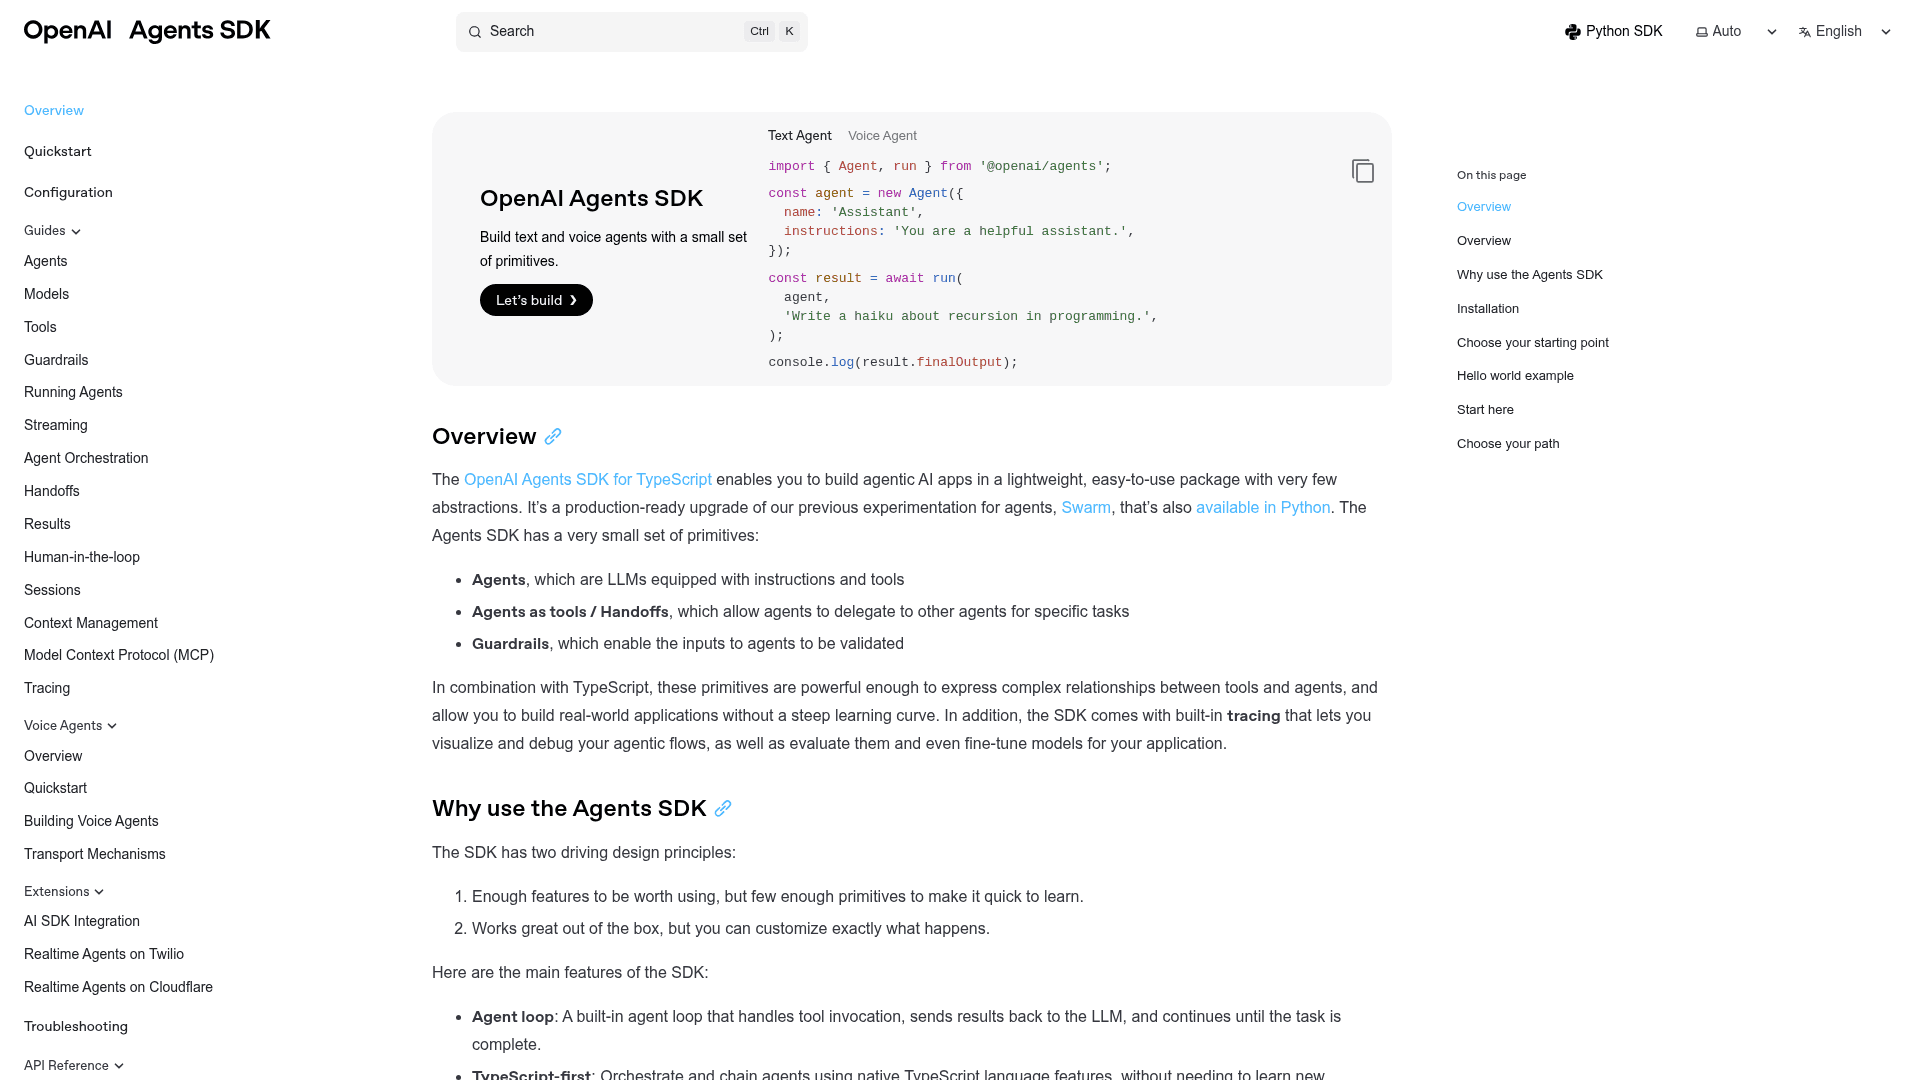Jump to Installation in page outline
Viewport: 1920px width, 1080px height.
(x=1488, y=309)
